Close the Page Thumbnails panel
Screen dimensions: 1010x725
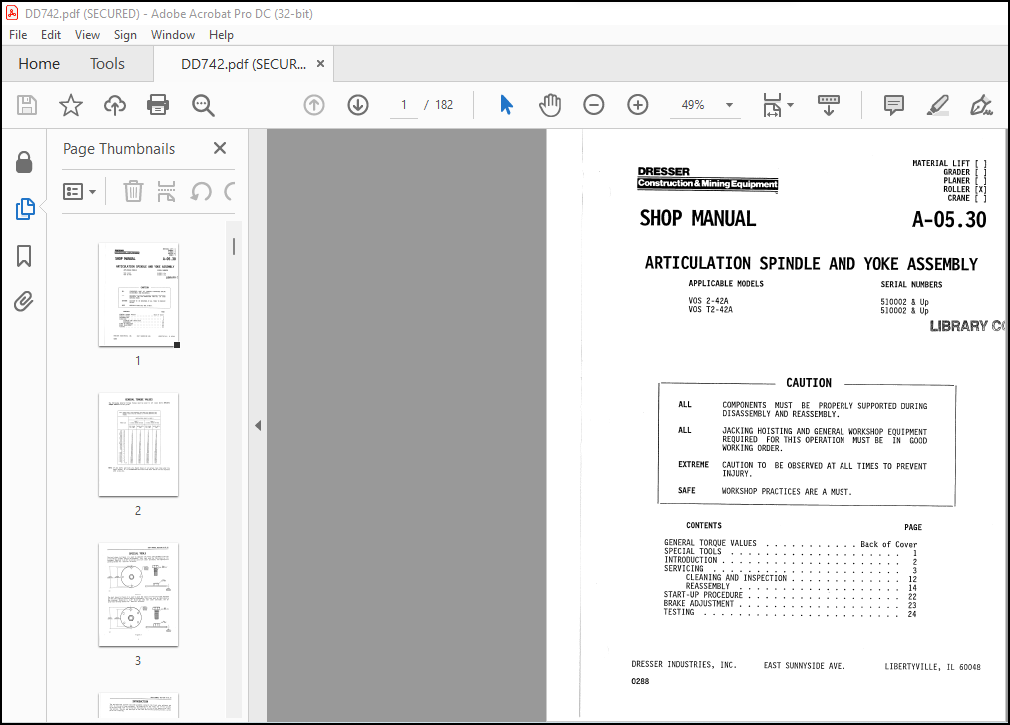(220, 148)
